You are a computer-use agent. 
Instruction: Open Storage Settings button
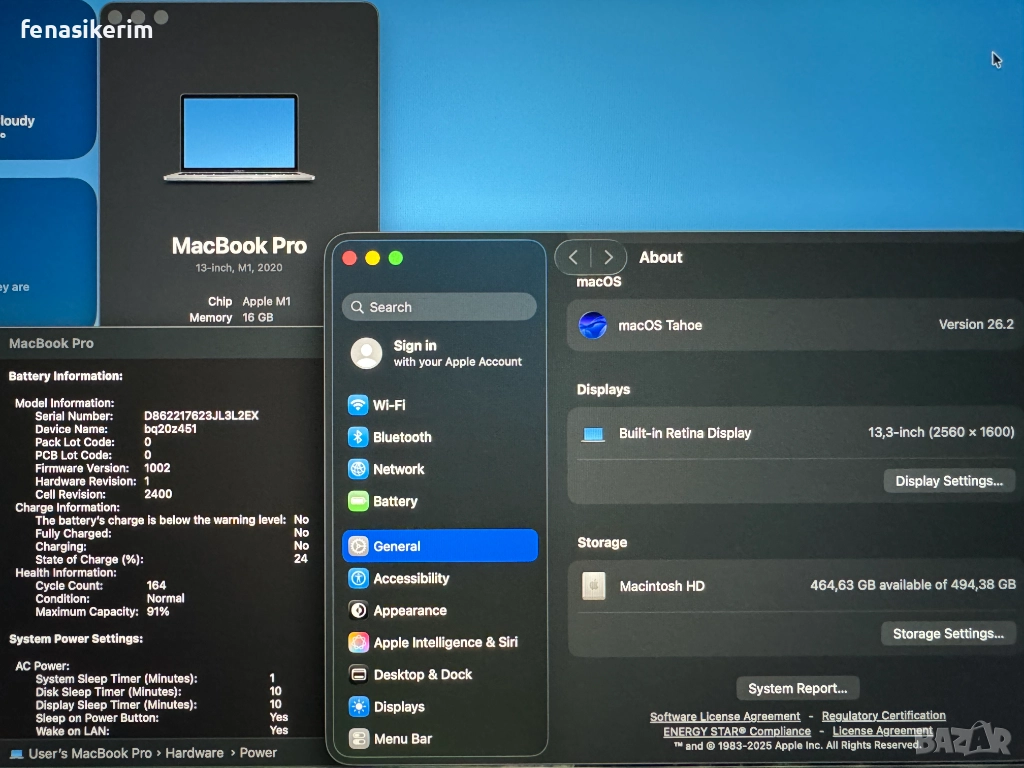coord(948,633)
